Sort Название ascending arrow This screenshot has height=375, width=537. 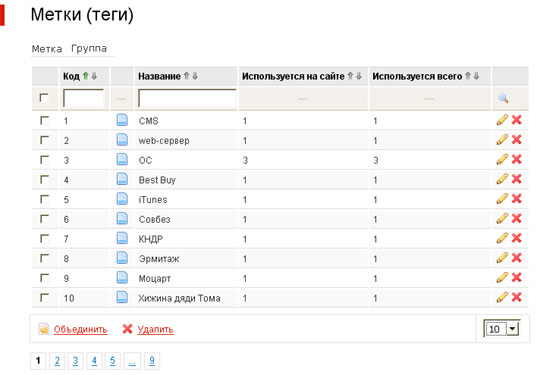[186, 76]
